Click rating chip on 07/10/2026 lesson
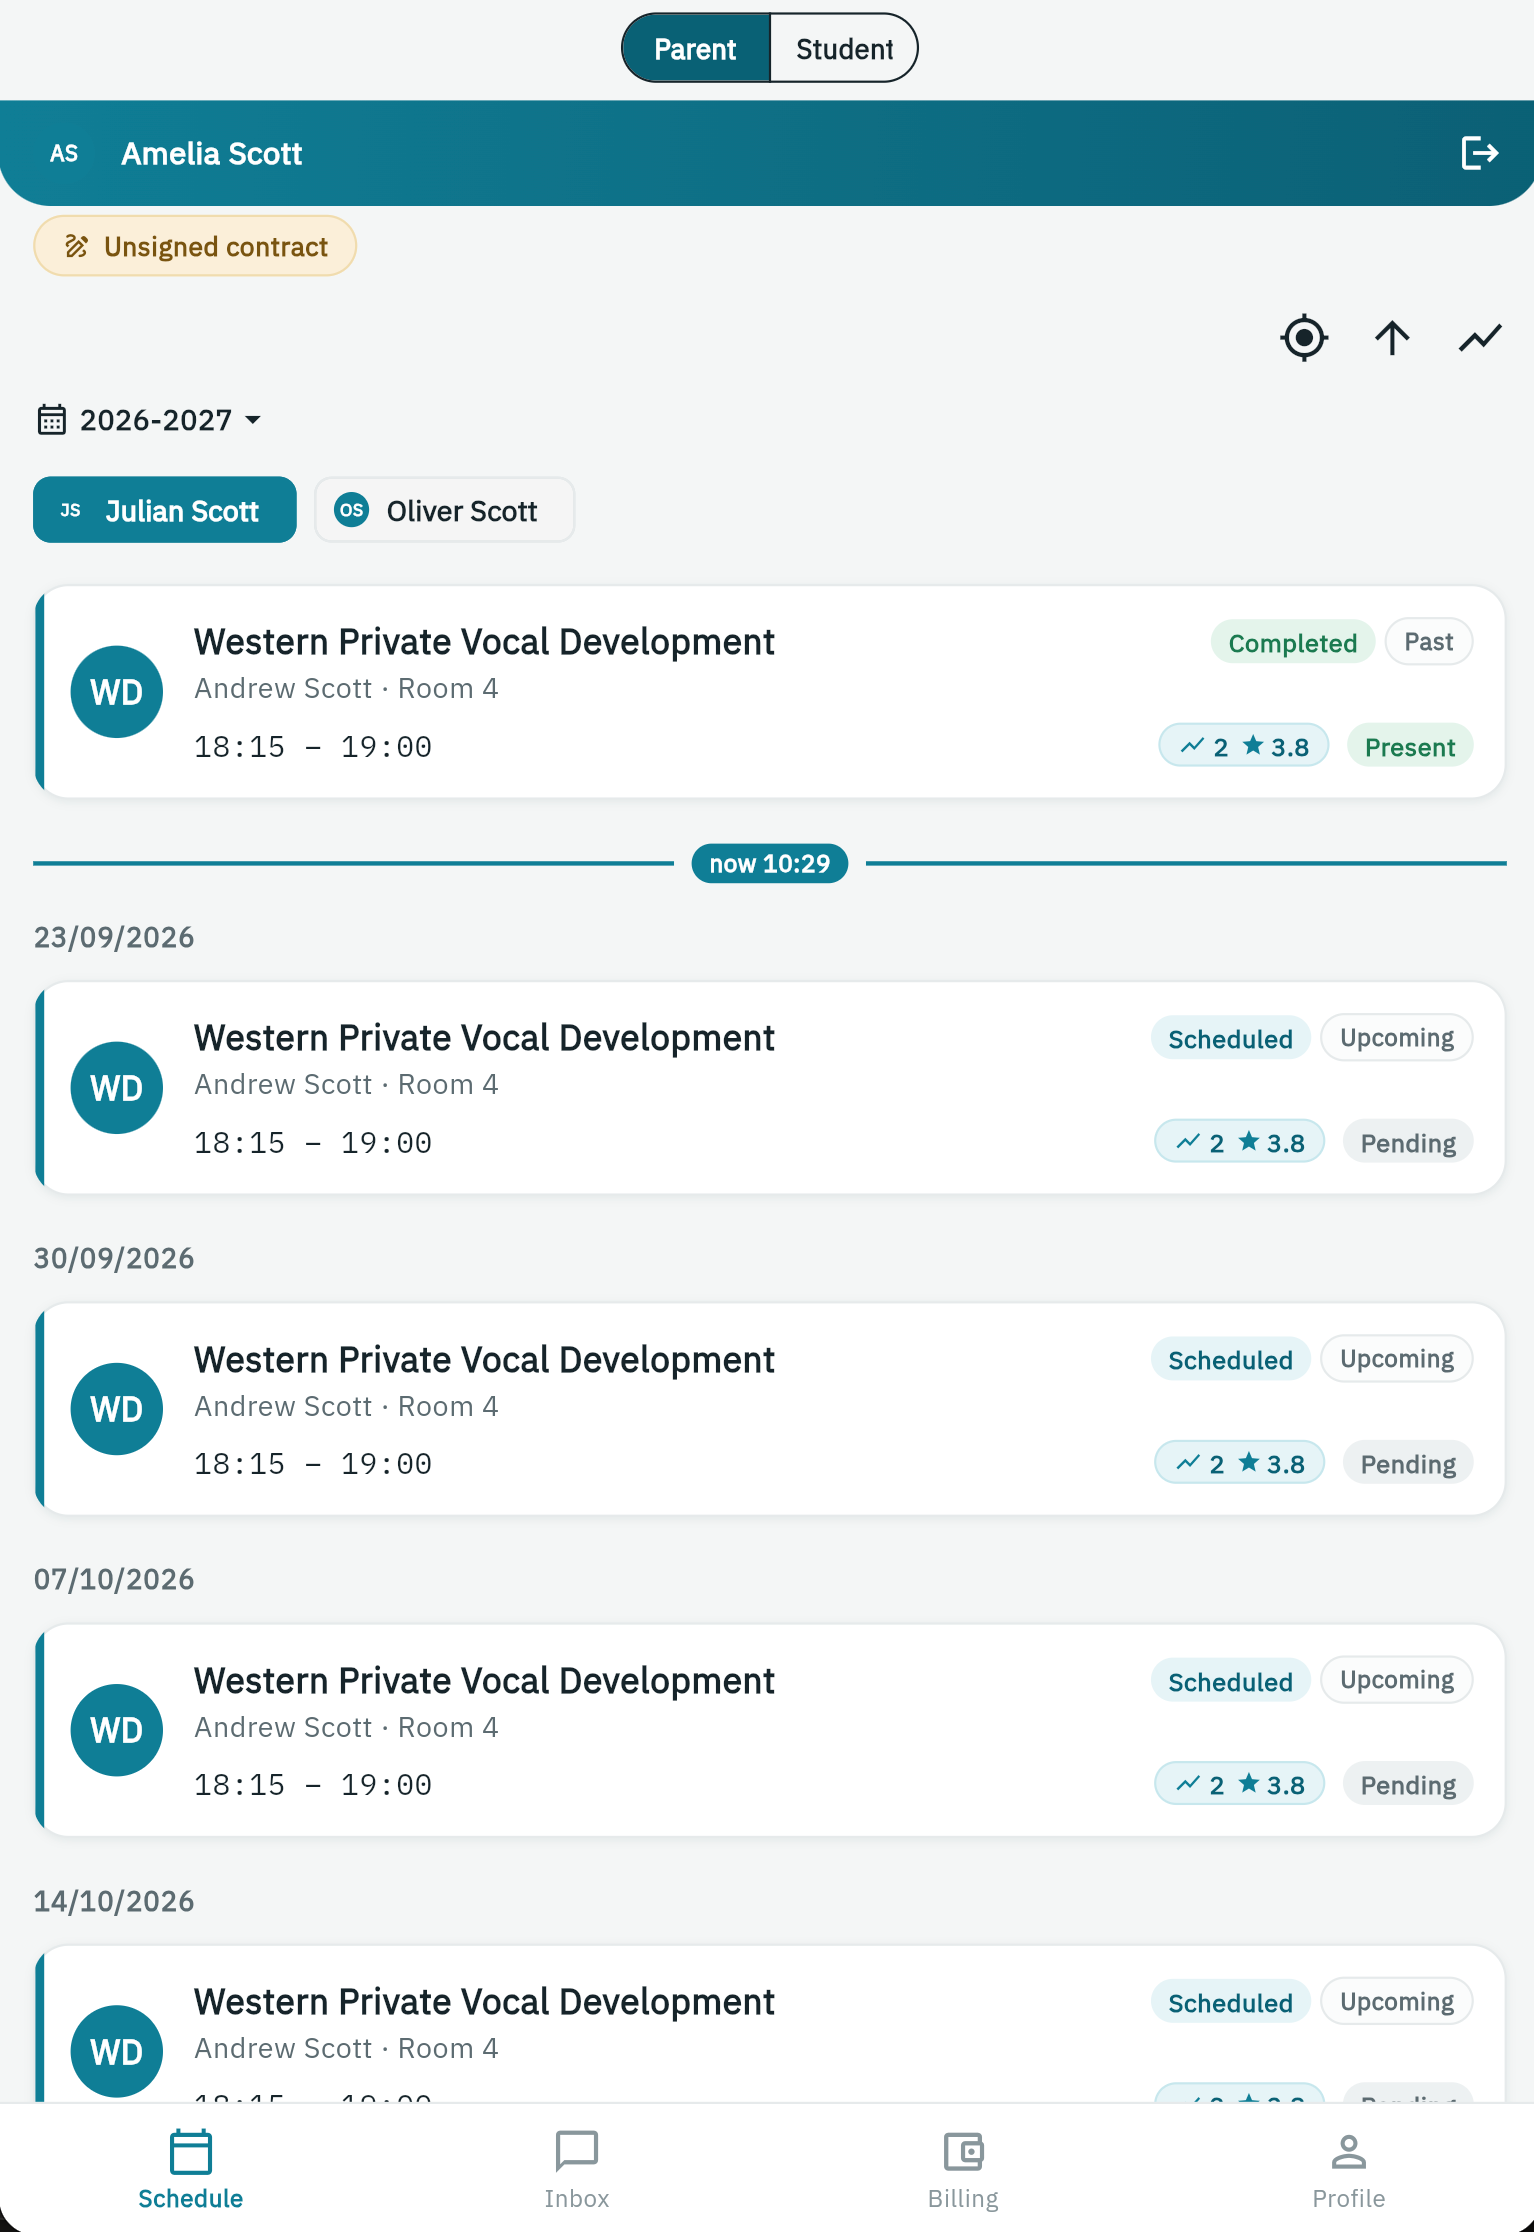 pos(1239,1785)
